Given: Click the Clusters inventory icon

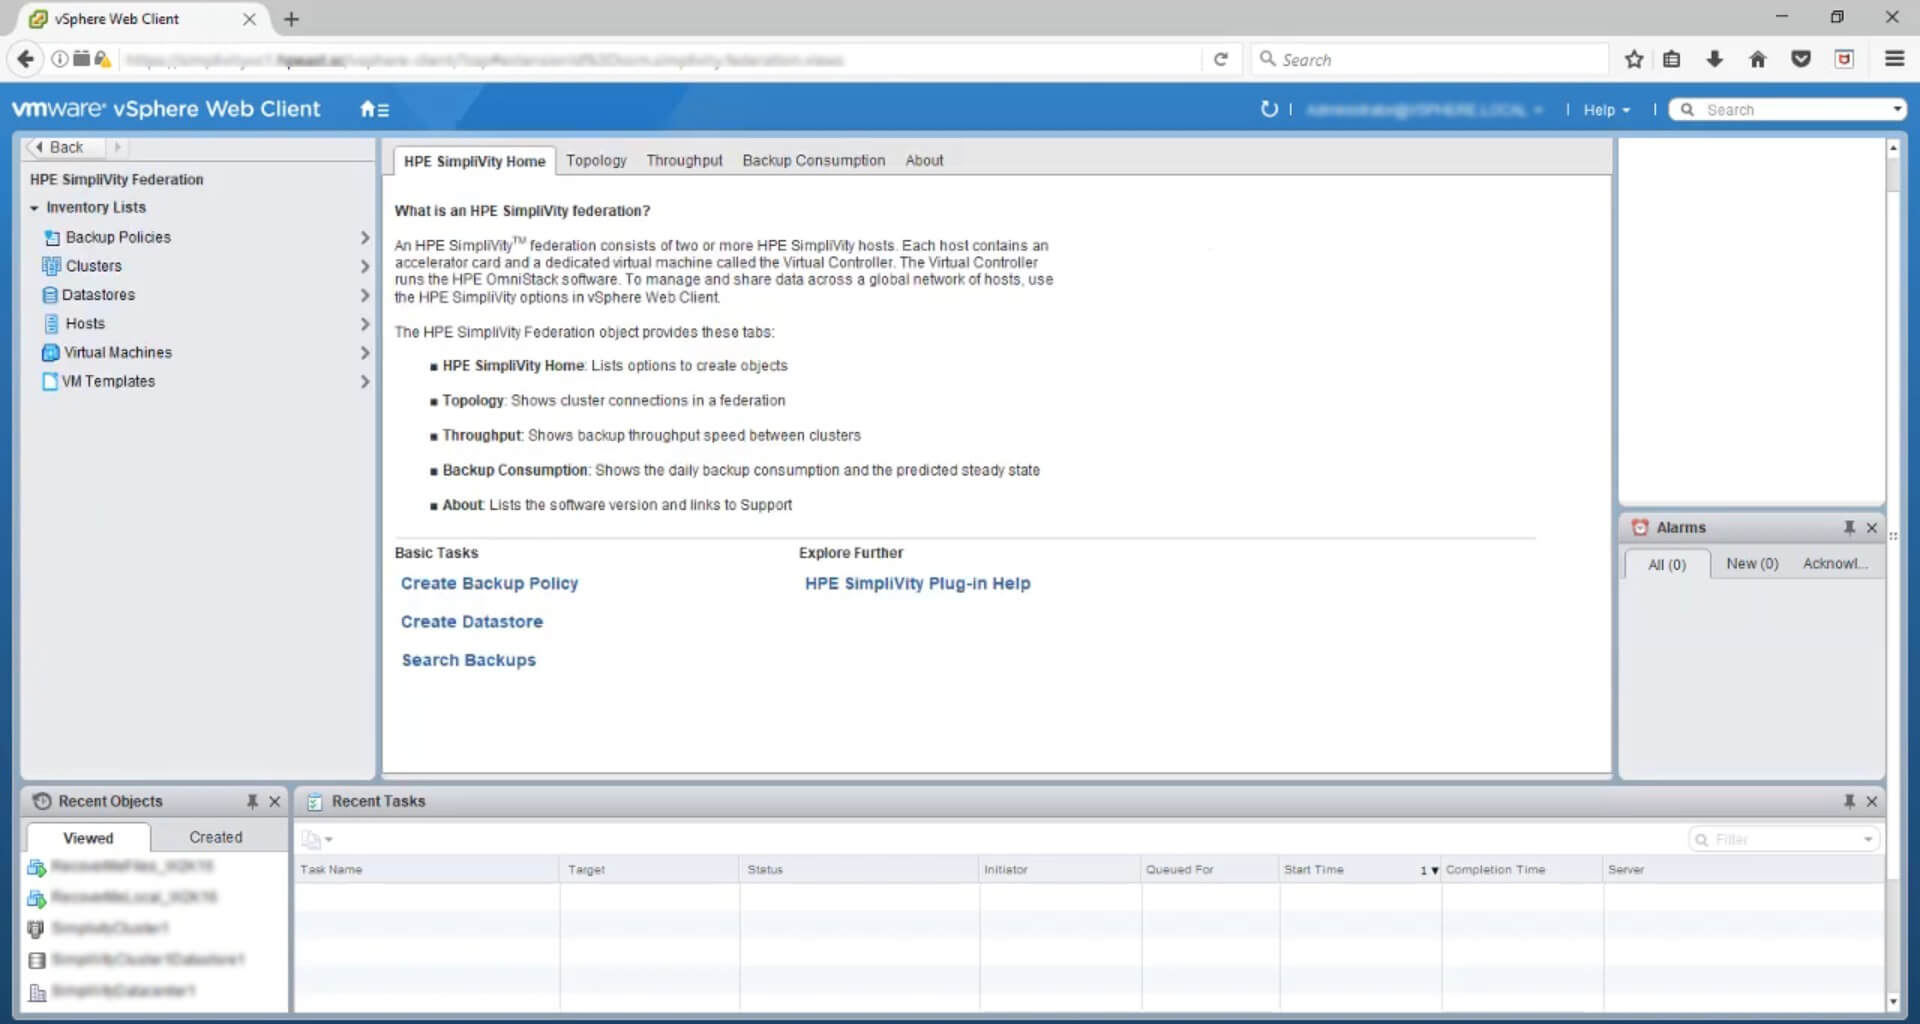Looking at the screenshot, I should click(x=52, y=266).
